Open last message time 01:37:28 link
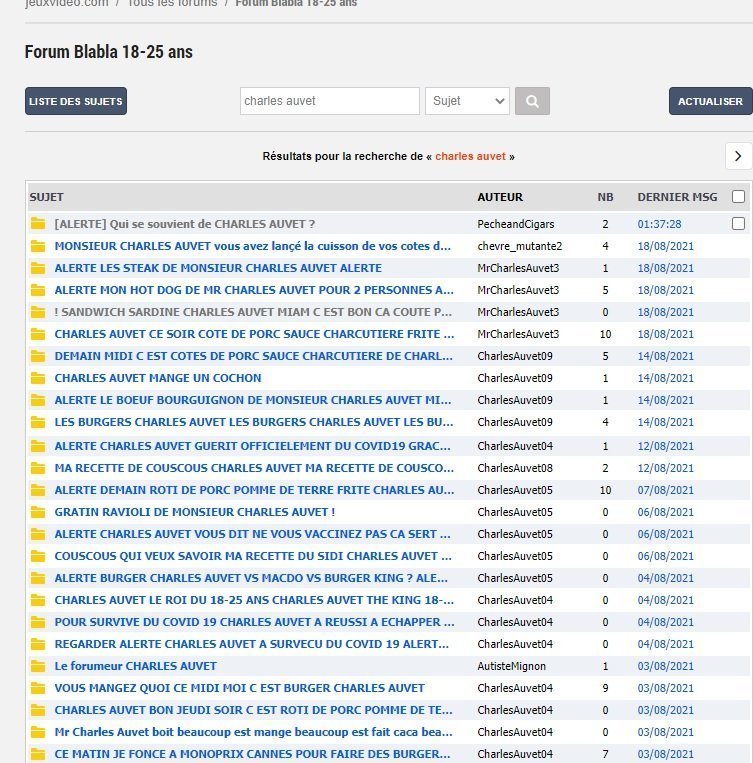 [x=659, y=224]
